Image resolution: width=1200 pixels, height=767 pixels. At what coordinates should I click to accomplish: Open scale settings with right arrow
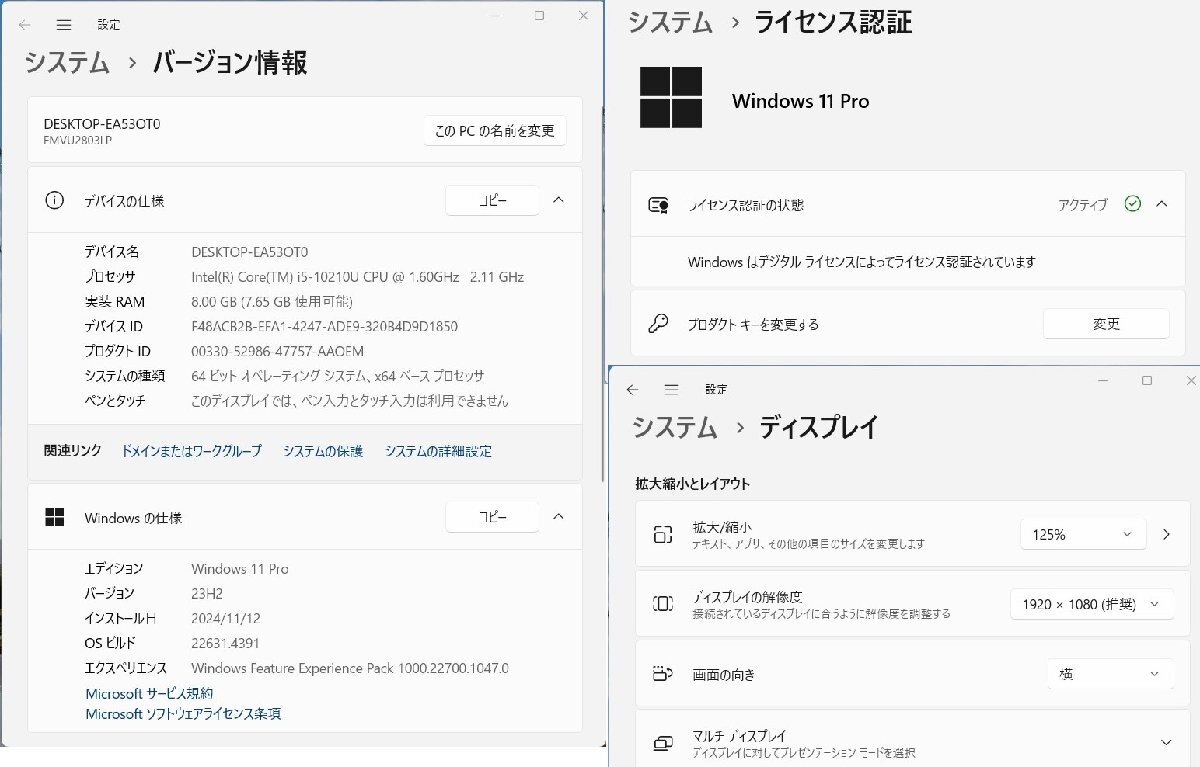click(x=1166, y=535)
